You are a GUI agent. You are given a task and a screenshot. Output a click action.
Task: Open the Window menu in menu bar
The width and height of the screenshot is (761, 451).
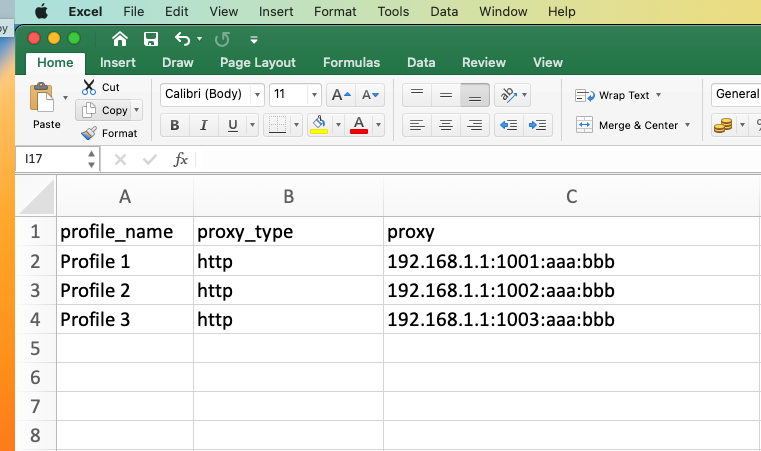click(x=503, y=11)
